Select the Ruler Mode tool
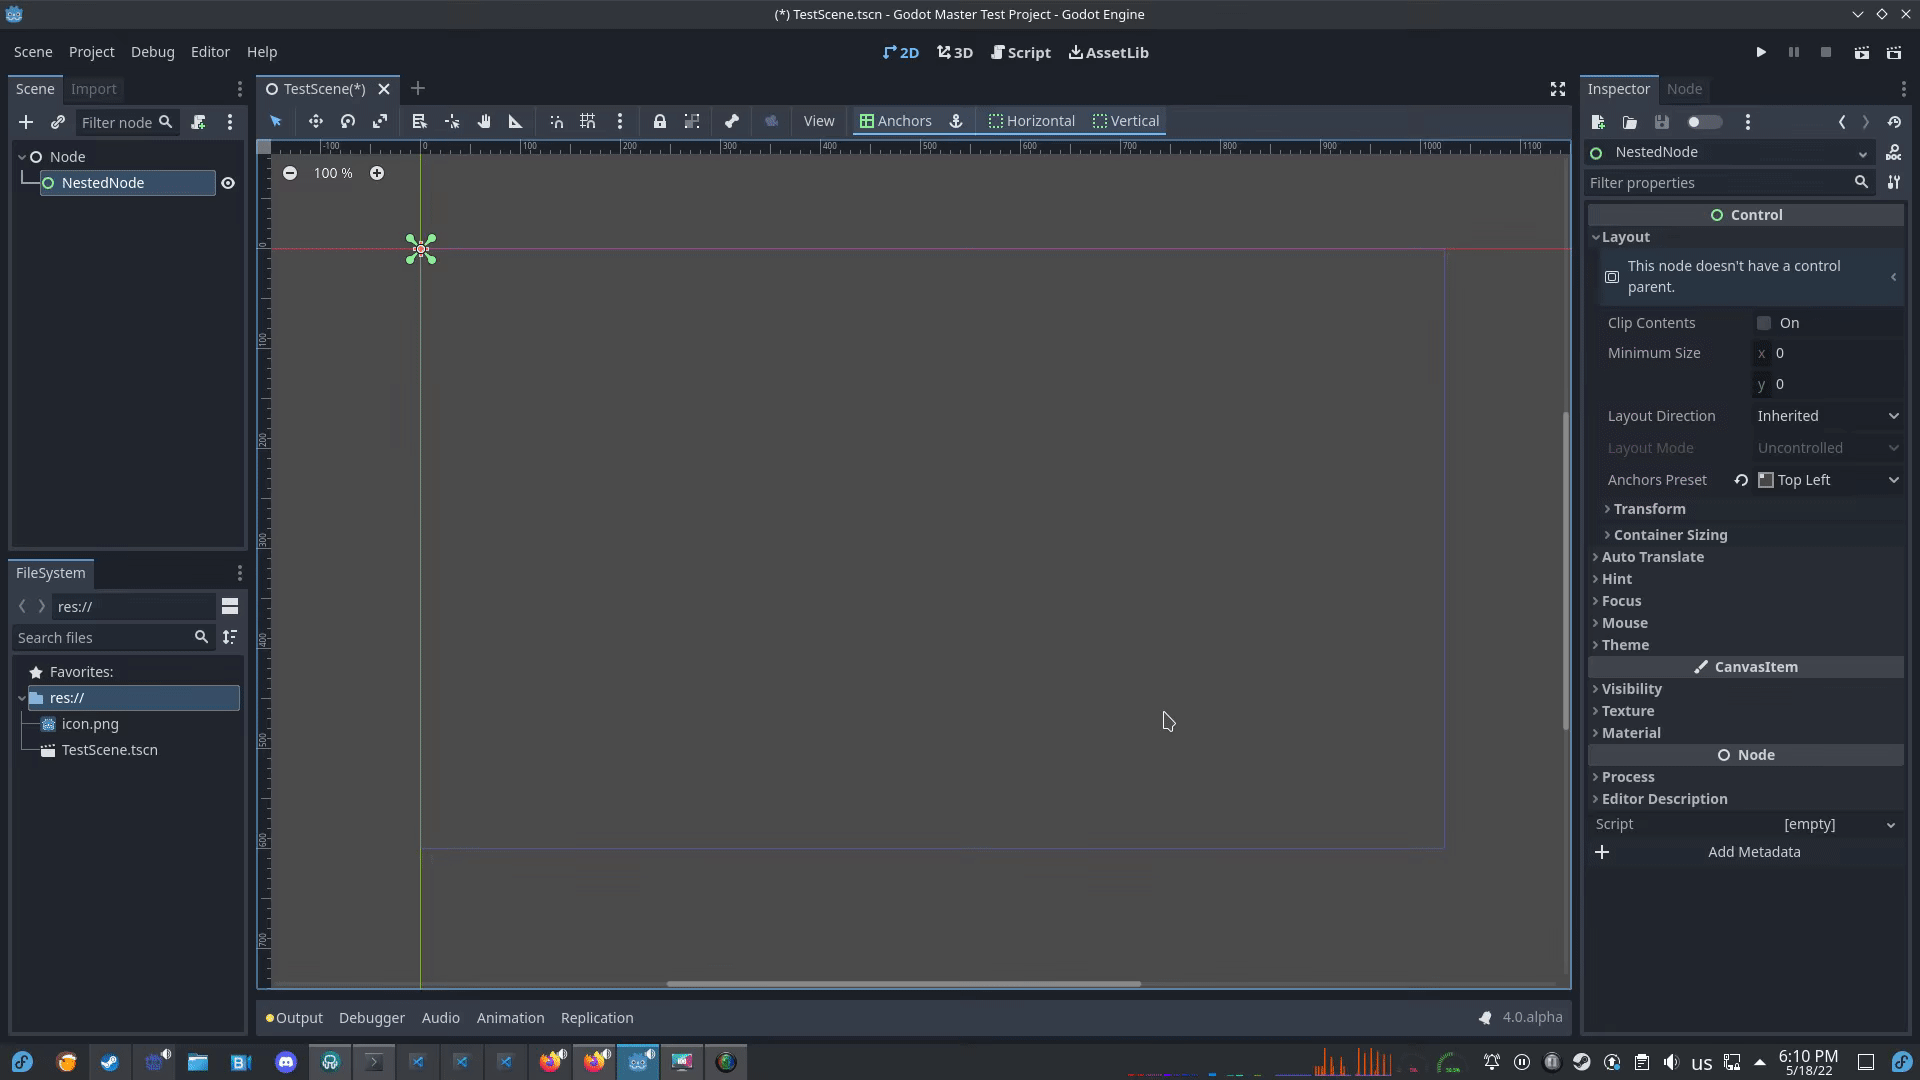 pyautogui.click(x=516, y=121)
